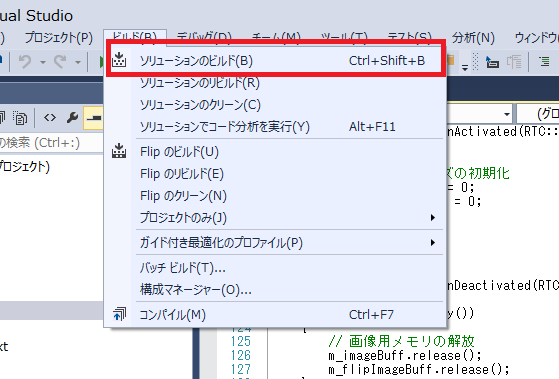Image resolution: width=559 pixels, height=379 pixels.
Task: Click the Redo toolbar icon
Action: [x=60, y=62]
